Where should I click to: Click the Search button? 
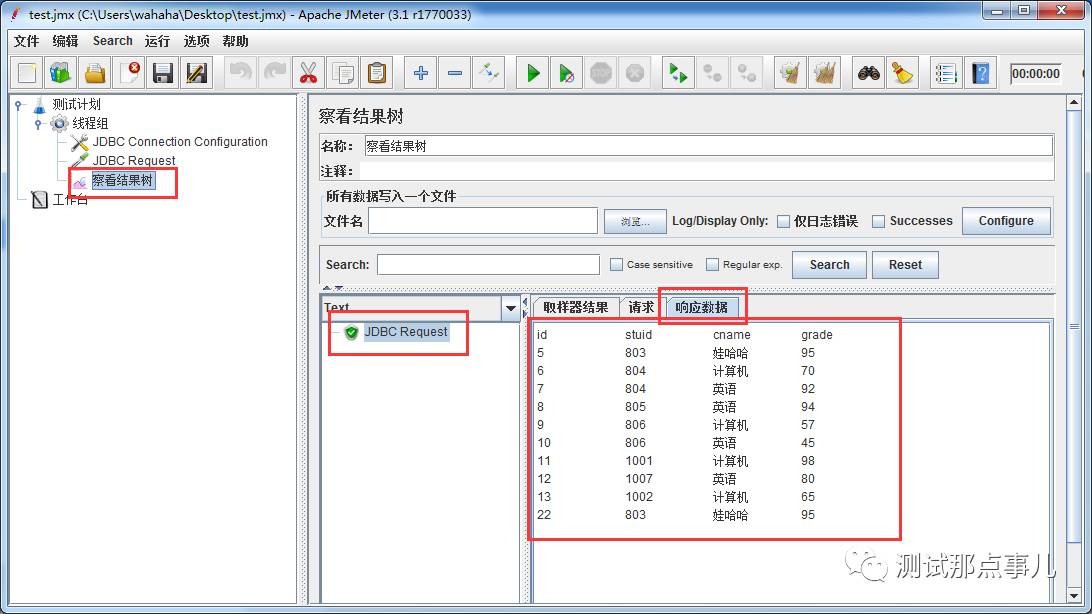[829, 265]
